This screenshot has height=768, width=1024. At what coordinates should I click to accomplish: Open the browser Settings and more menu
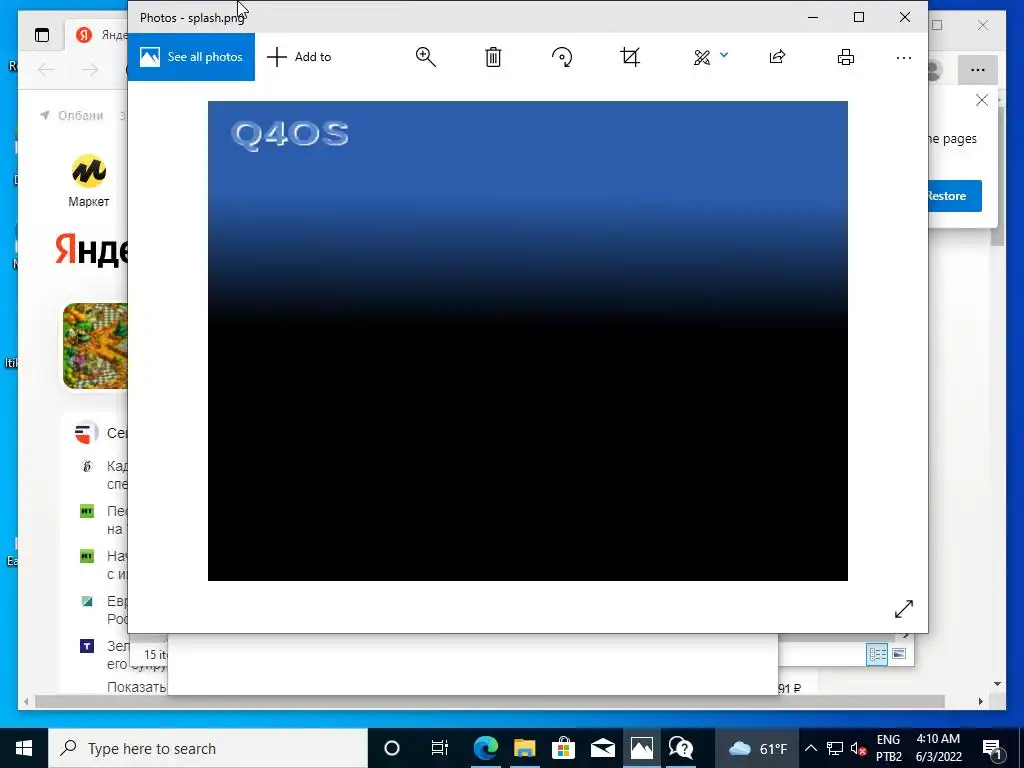[978, 70]
